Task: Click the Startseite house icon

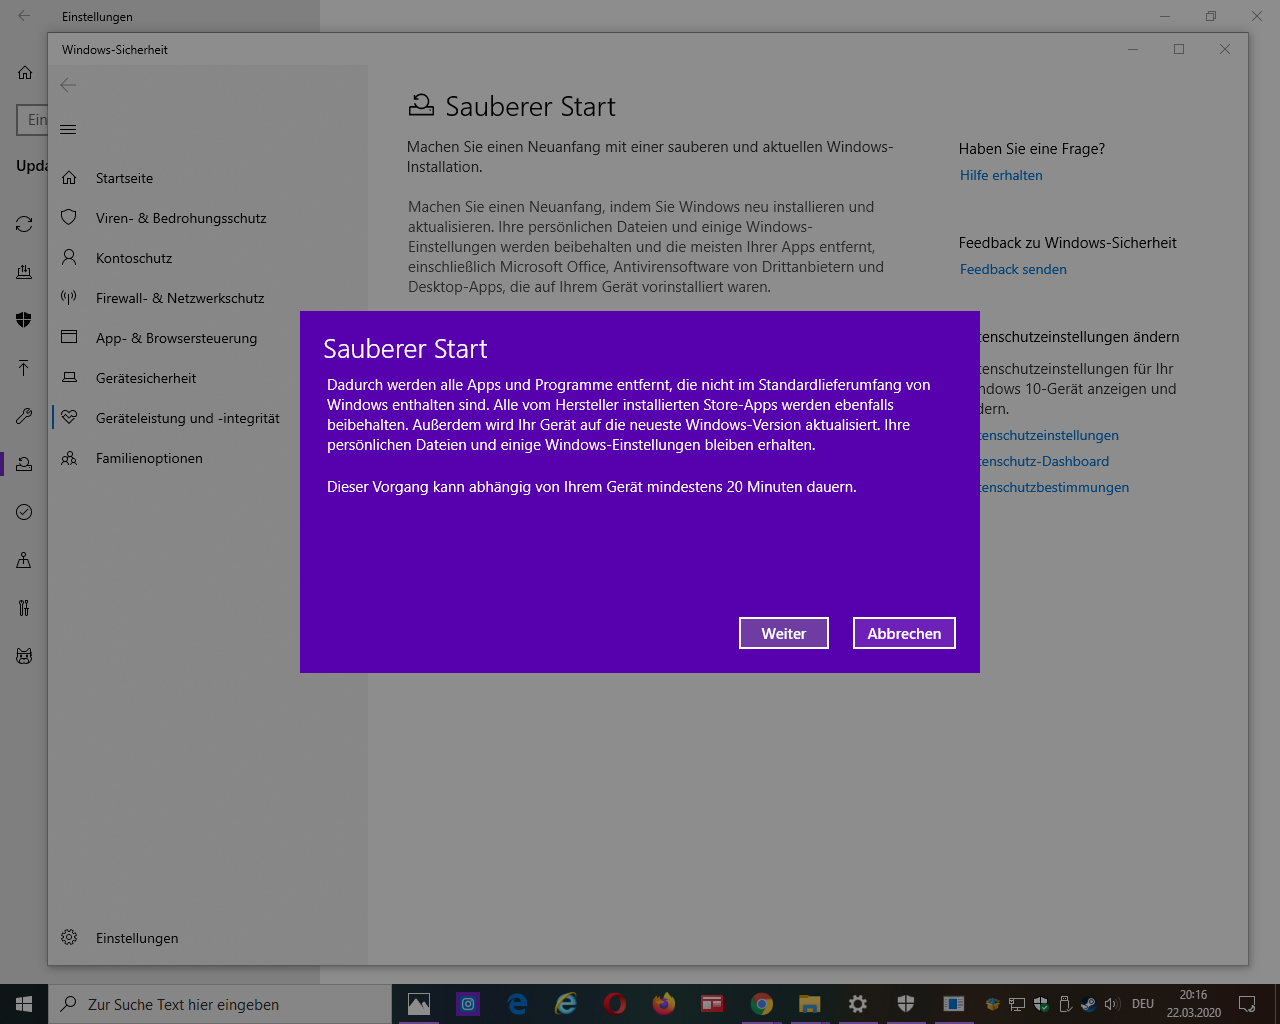Action: (69, 177)
